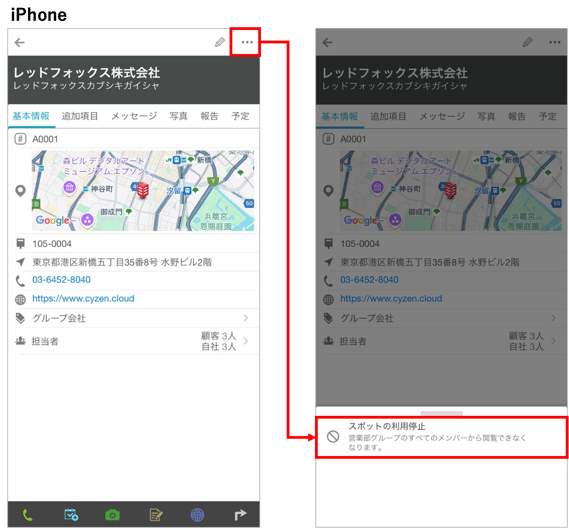The width and height of the screenshot is (569, 528).
Task: Select スポットの利用停止 in the bottom sheet
Action: coord(441,437)
